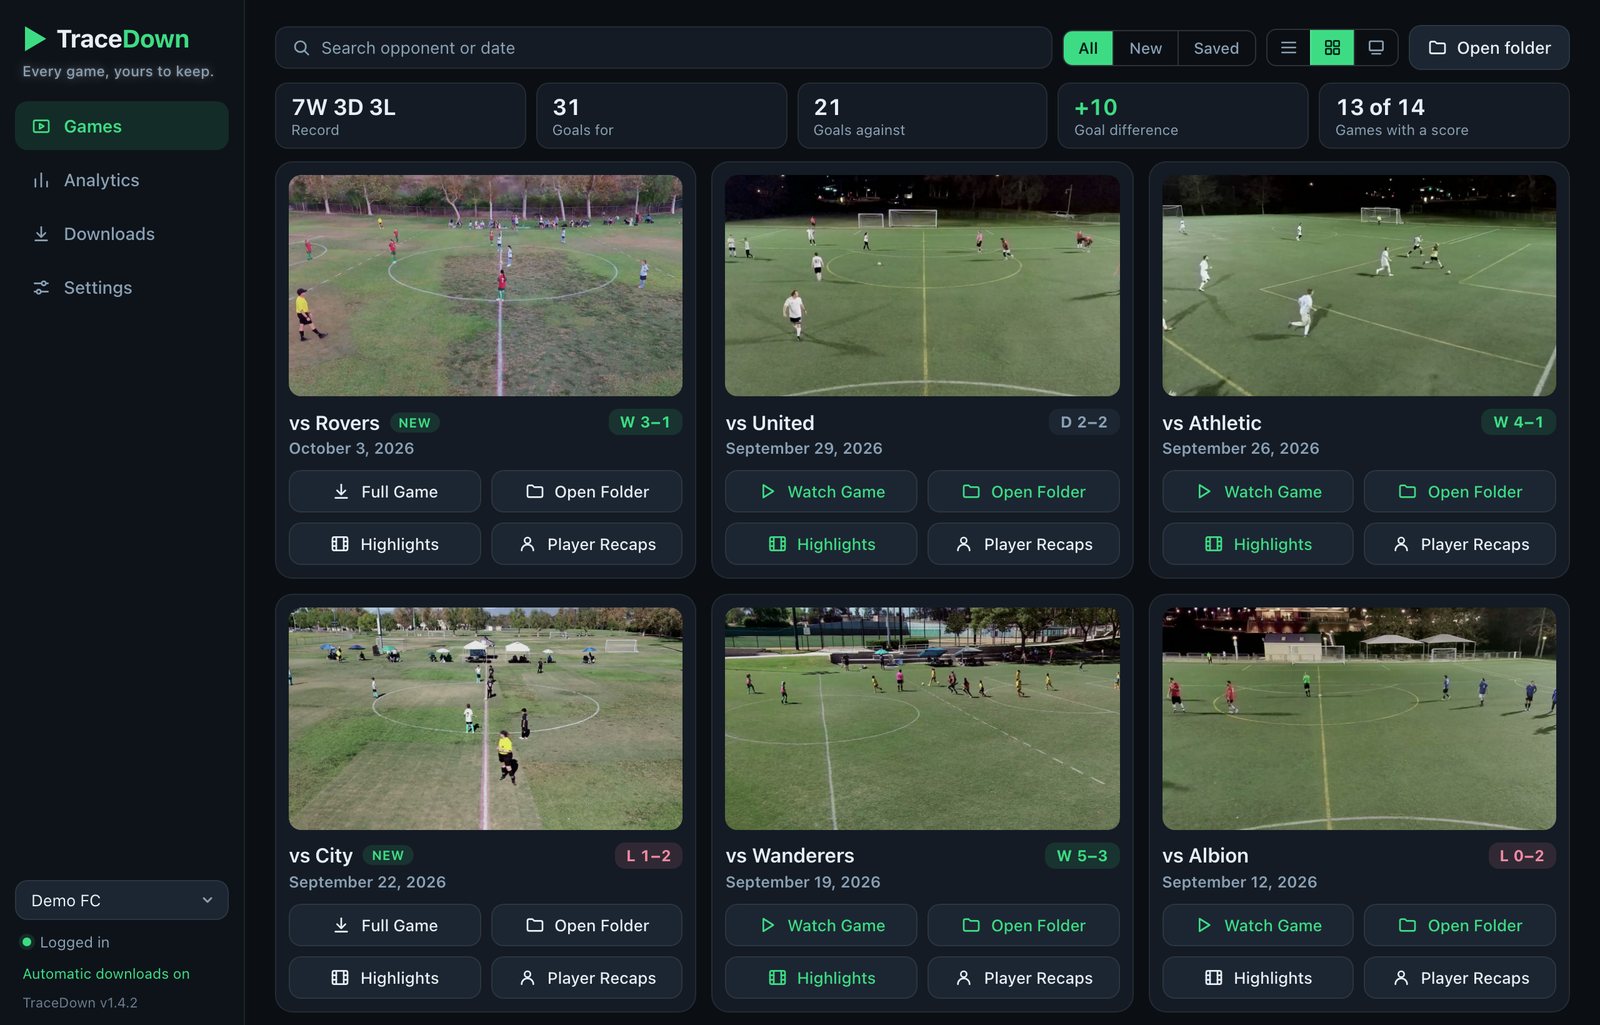Open the vs United game thumbnail

(x=922, y=286)
